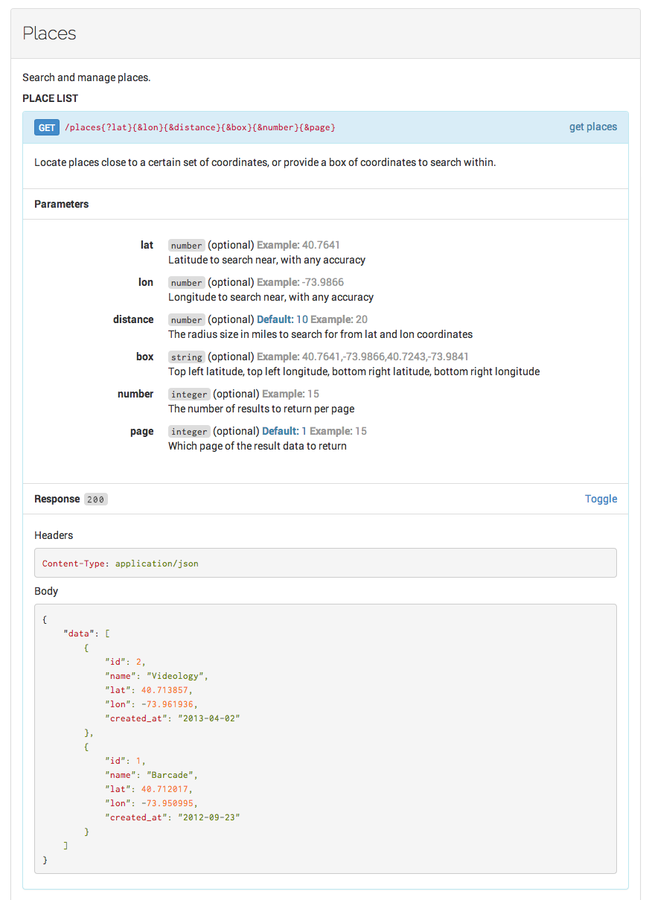
Task: Click the example value 40.7641
Action: (x=321, y=245)
